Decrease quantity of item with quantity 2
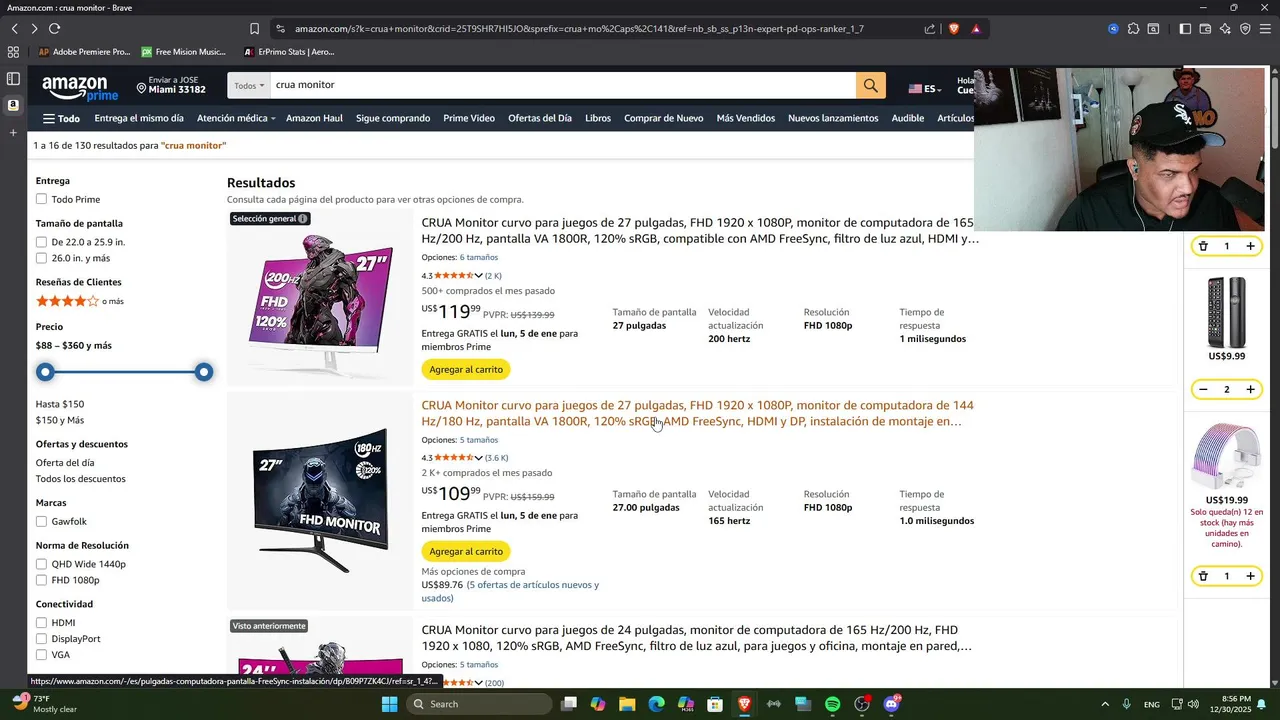The height and width of the screenshot is (720, 1280). [x=1203, y=389]
